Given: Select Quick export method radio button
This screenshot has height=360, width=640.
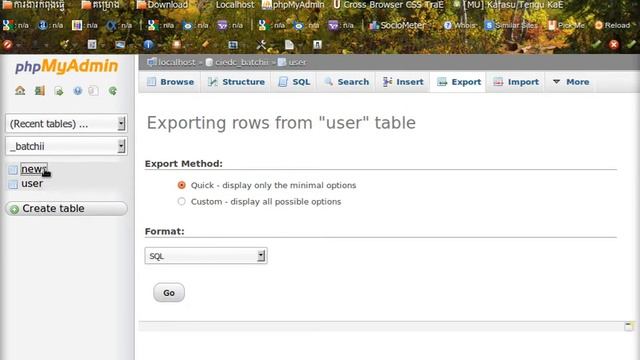Looking at the screenshot, I should [x=182, y=185].
